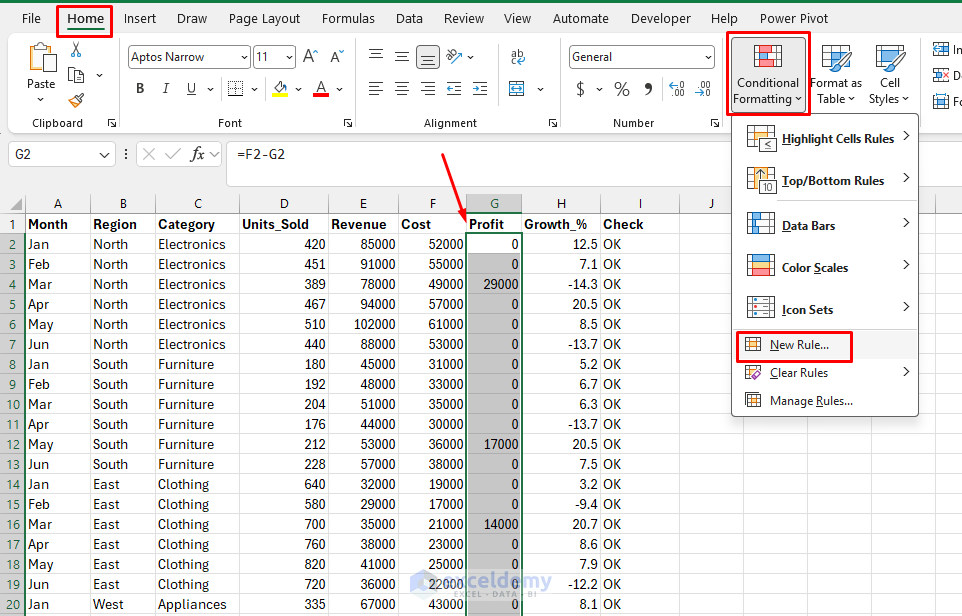The height and width of the screenshot is (616, 962).
Task: Apply Top Align to cells
Action: point(376,56)
